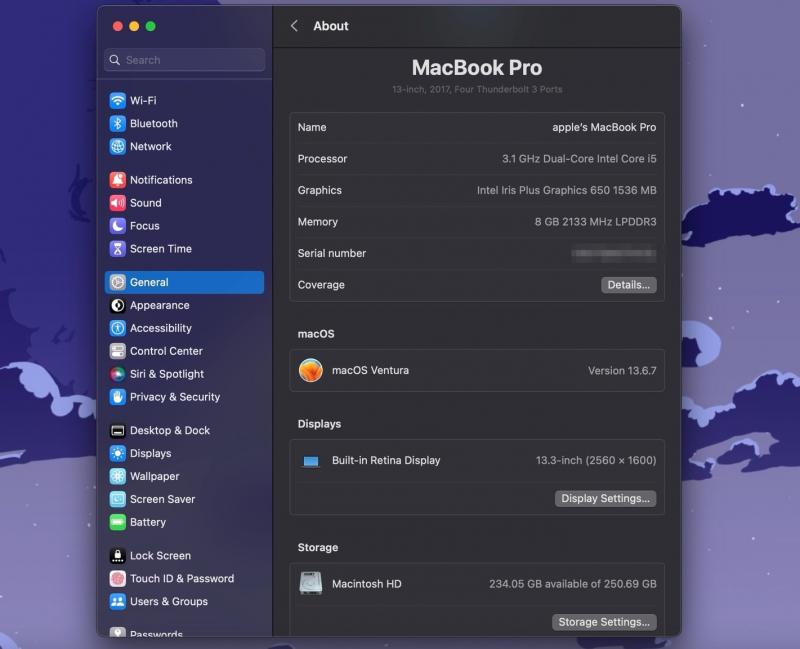Open Storage Settings button
This screenshot has width=800, height=649.
(x=604, y=622)
